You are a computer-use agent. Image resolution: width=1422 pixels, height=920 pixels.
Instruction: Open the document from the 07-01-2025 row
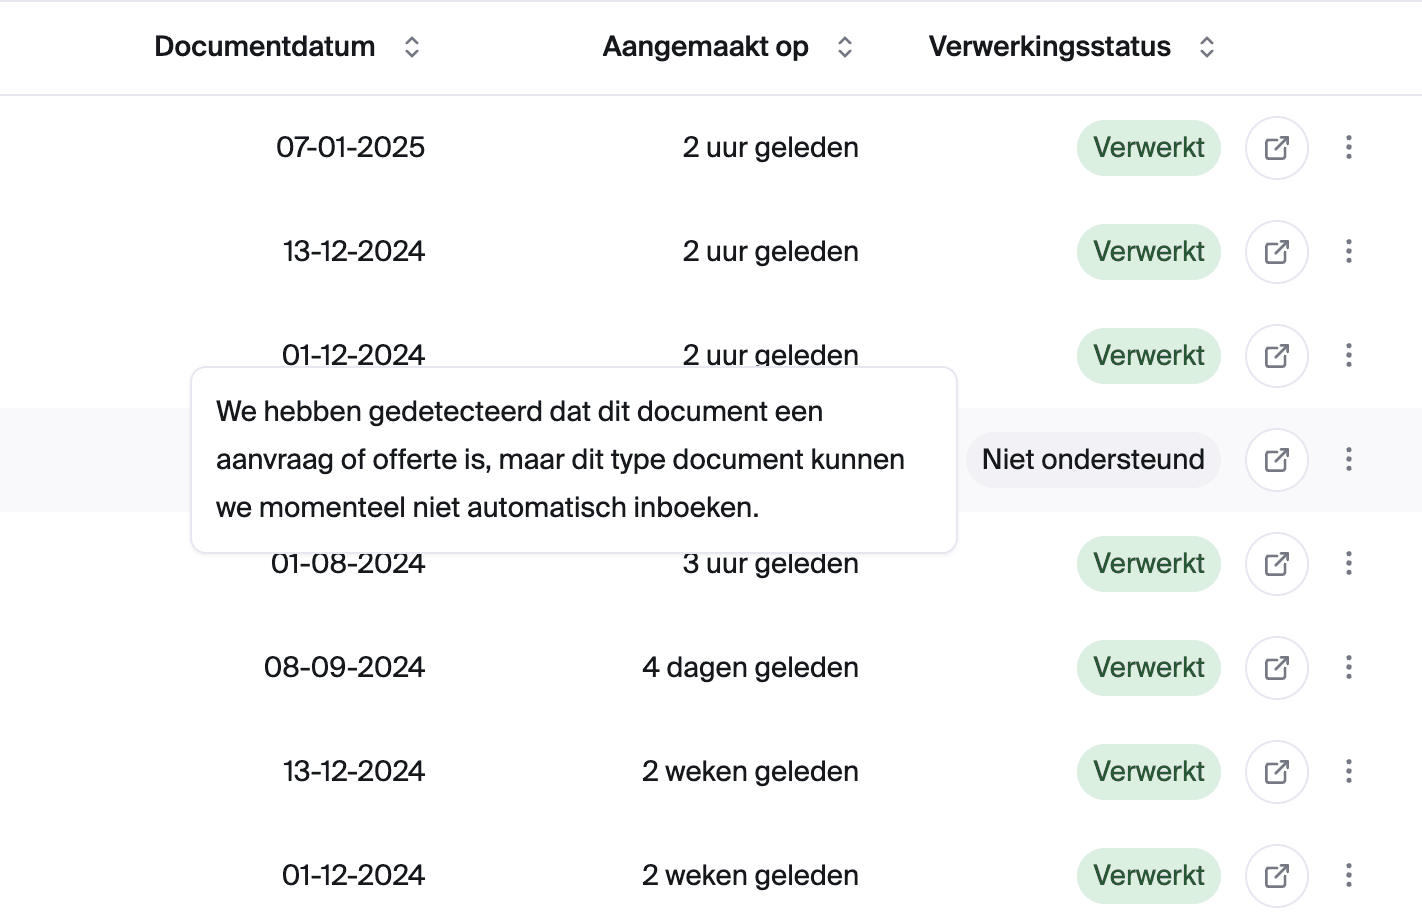tap(1276, 147)
